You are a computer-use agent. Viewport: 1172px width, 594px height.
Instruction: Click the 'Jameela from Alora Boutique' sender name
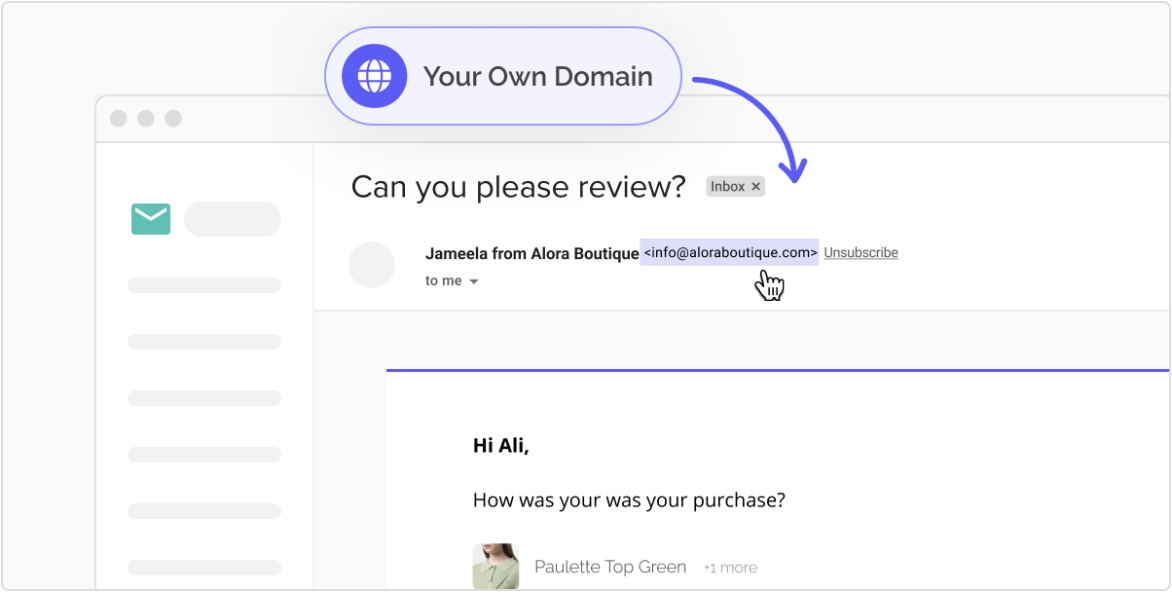(x=528, y=253)
